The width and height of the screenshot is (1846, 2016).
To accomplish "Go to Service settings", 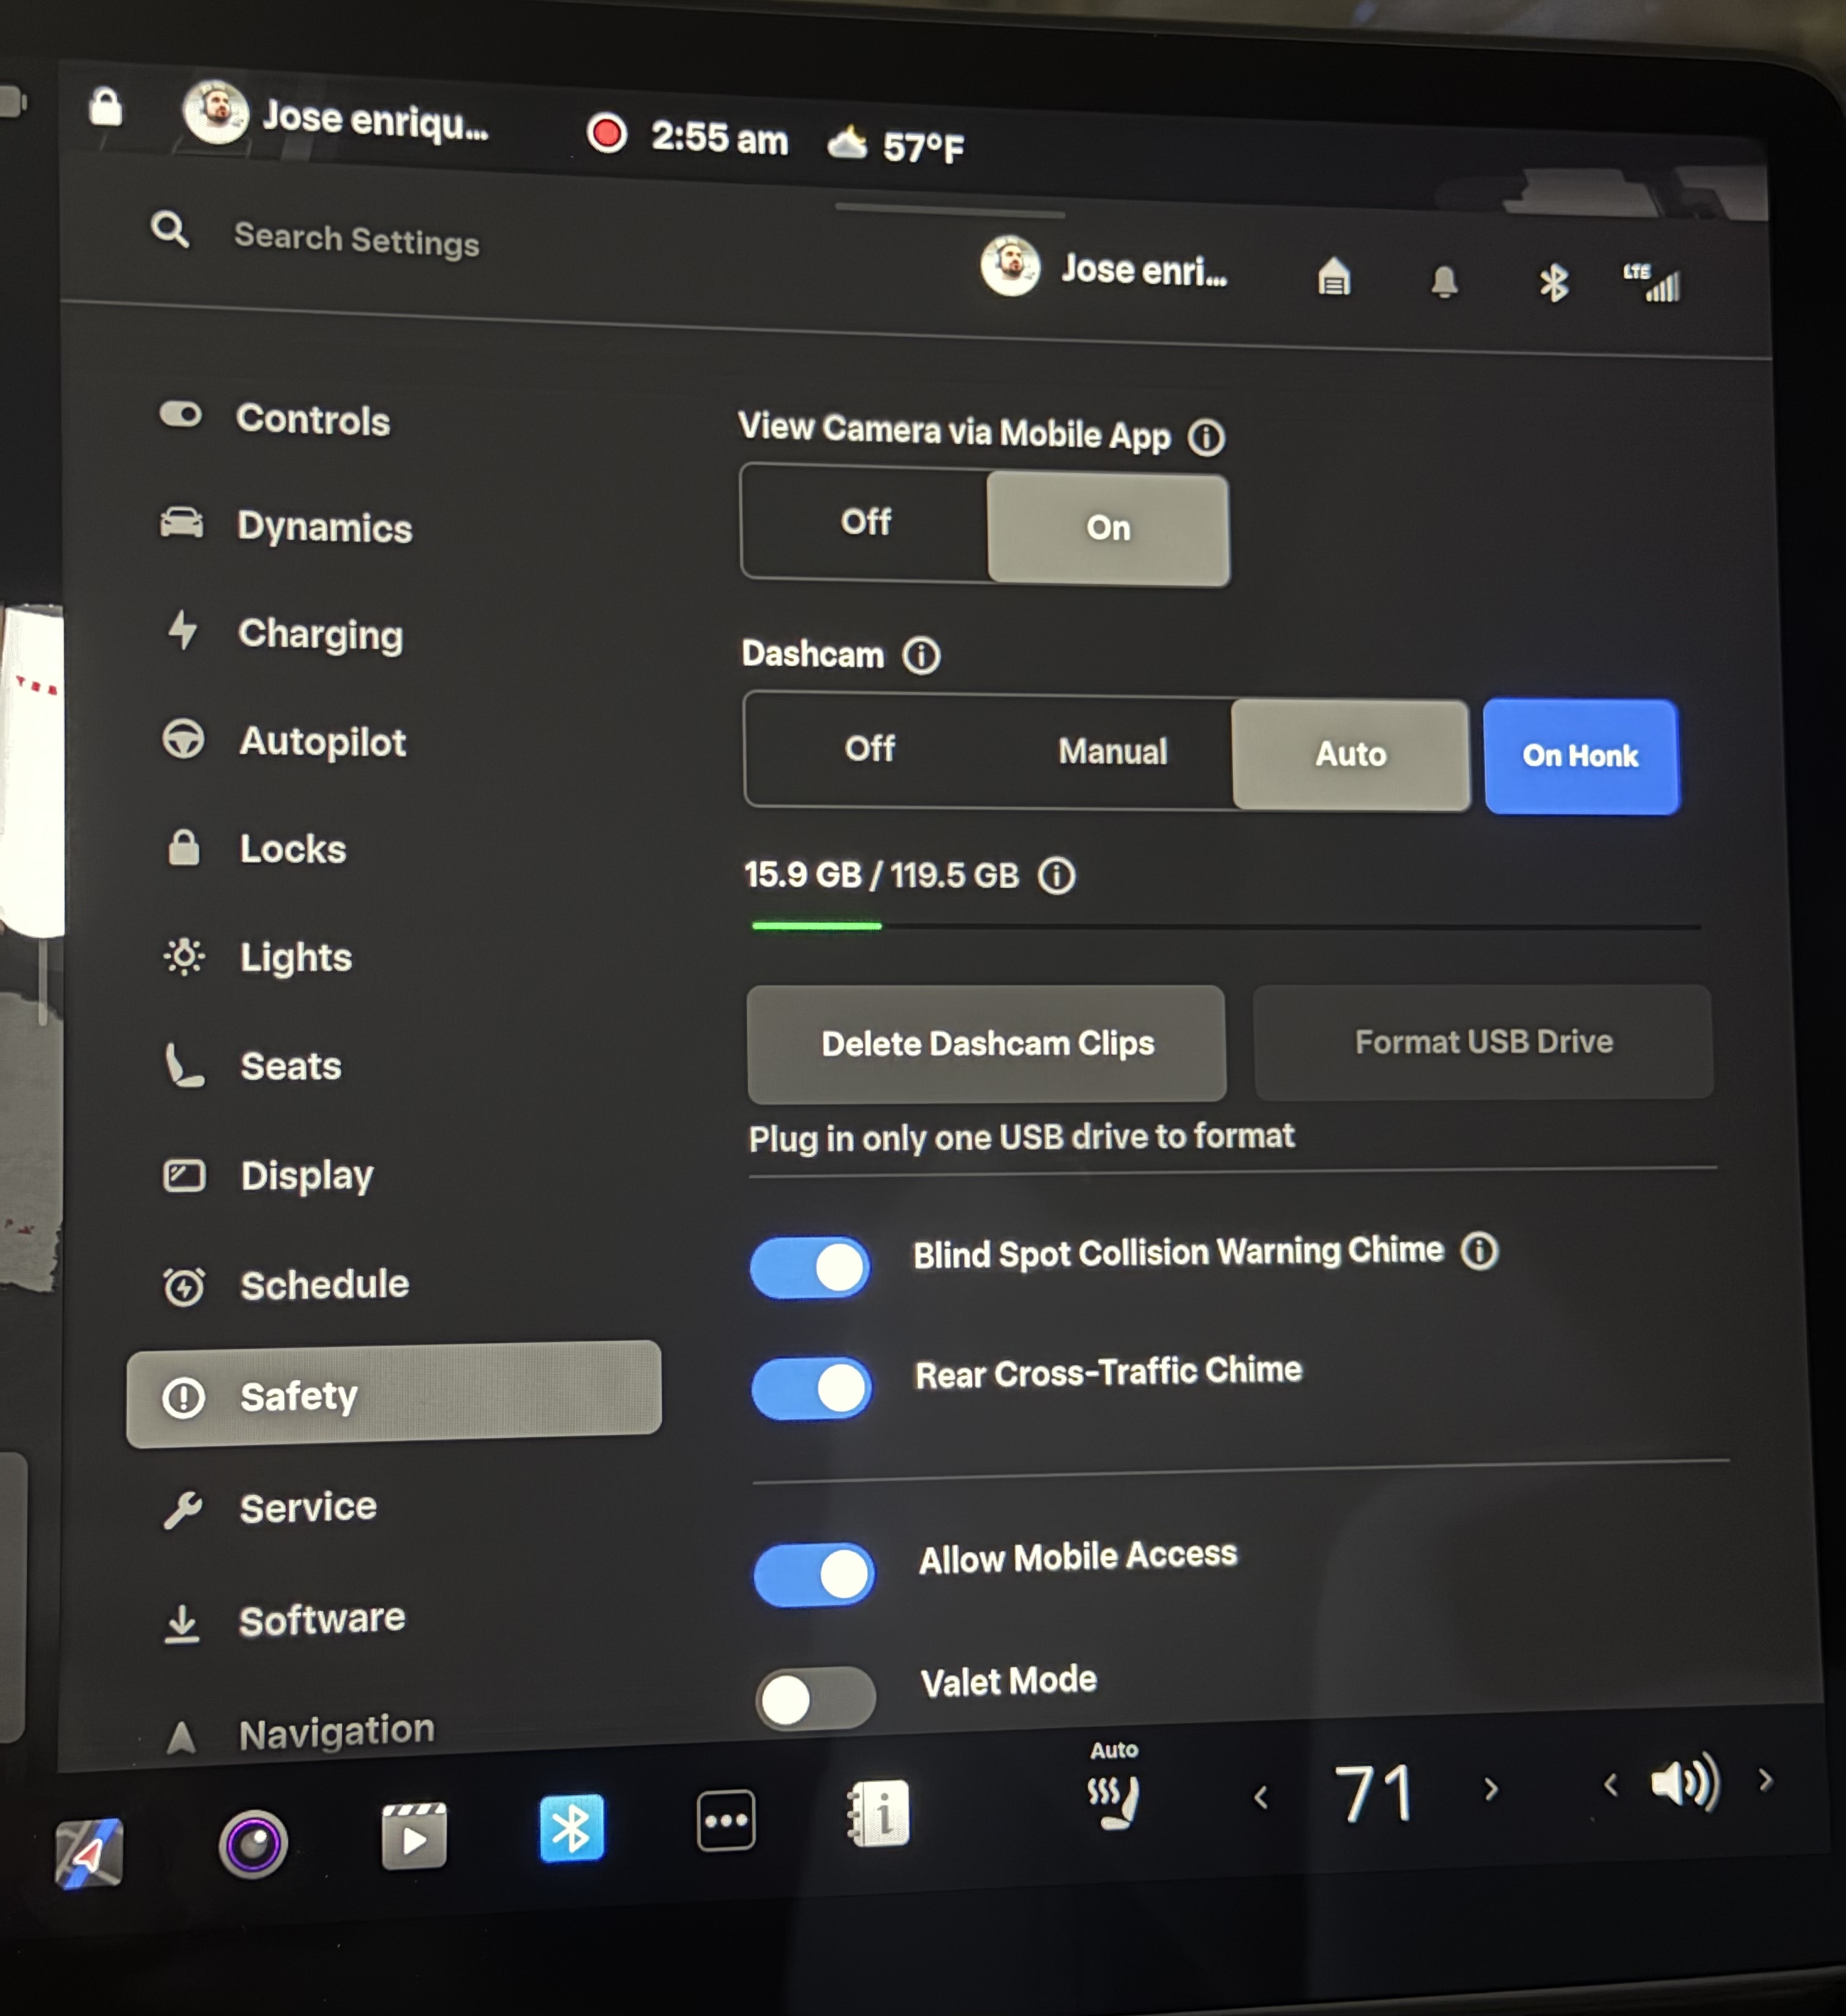I will 270,1507.
